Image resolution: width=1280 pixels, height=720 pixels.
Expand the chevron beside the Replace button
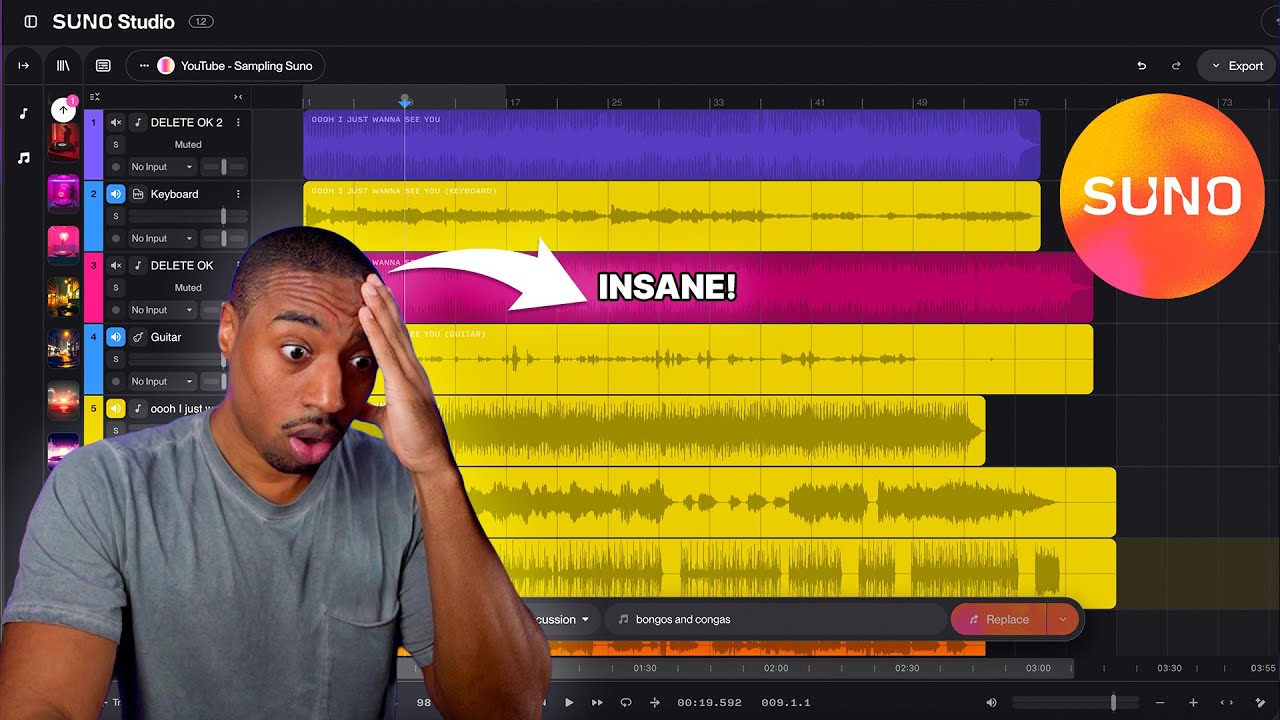click(x=1062, y=619)
